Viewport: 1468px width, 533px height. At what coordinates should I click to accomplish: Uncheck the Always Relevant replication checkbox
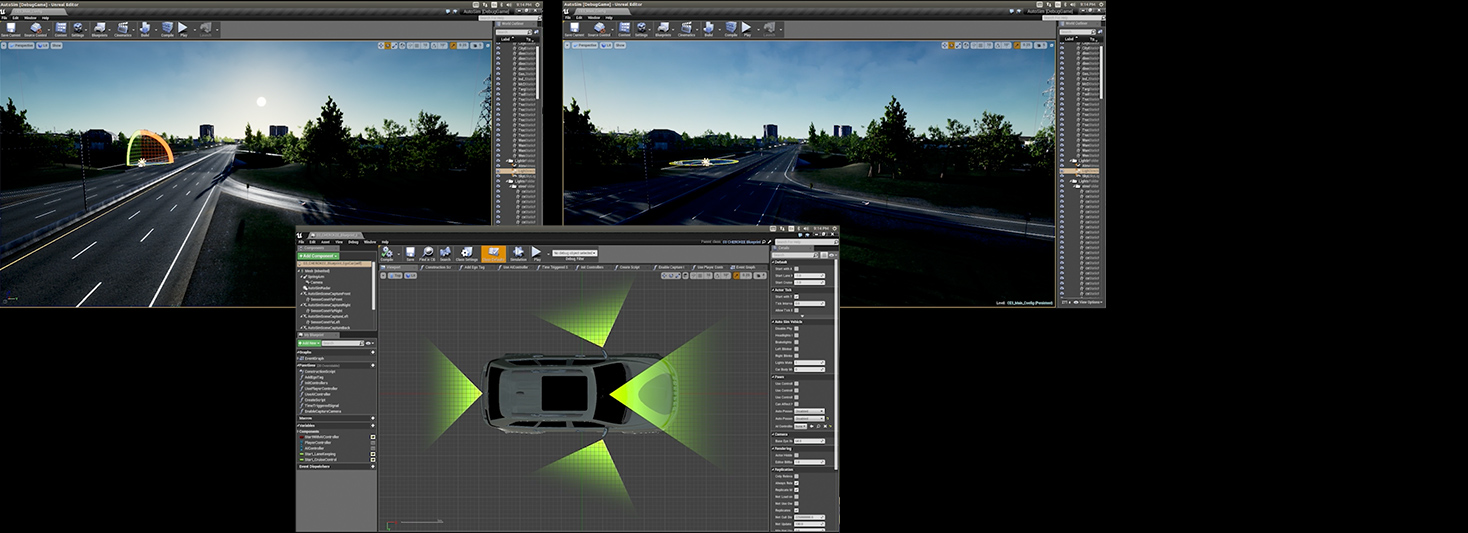click(x=796, y=483)
